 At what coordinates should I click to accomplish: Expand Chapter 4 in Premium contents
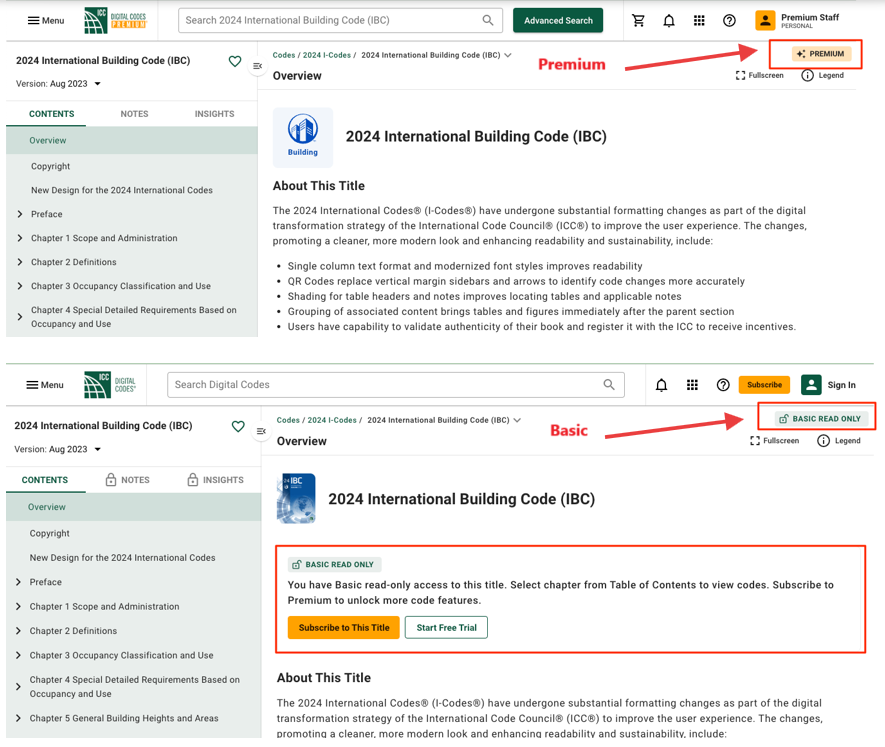click(x=20, y=317)
